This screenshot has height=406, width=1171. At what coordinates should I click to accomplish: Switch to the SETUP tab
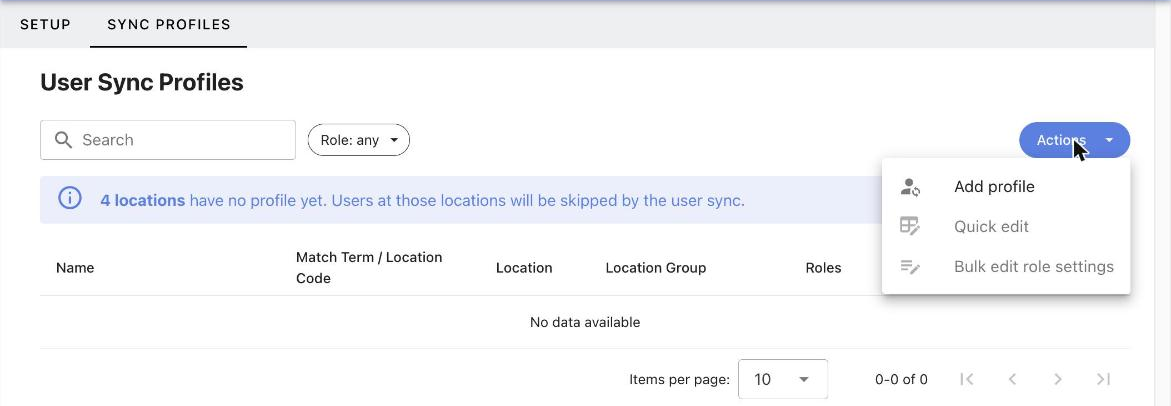pyautogui.click(x=46, y=24)
